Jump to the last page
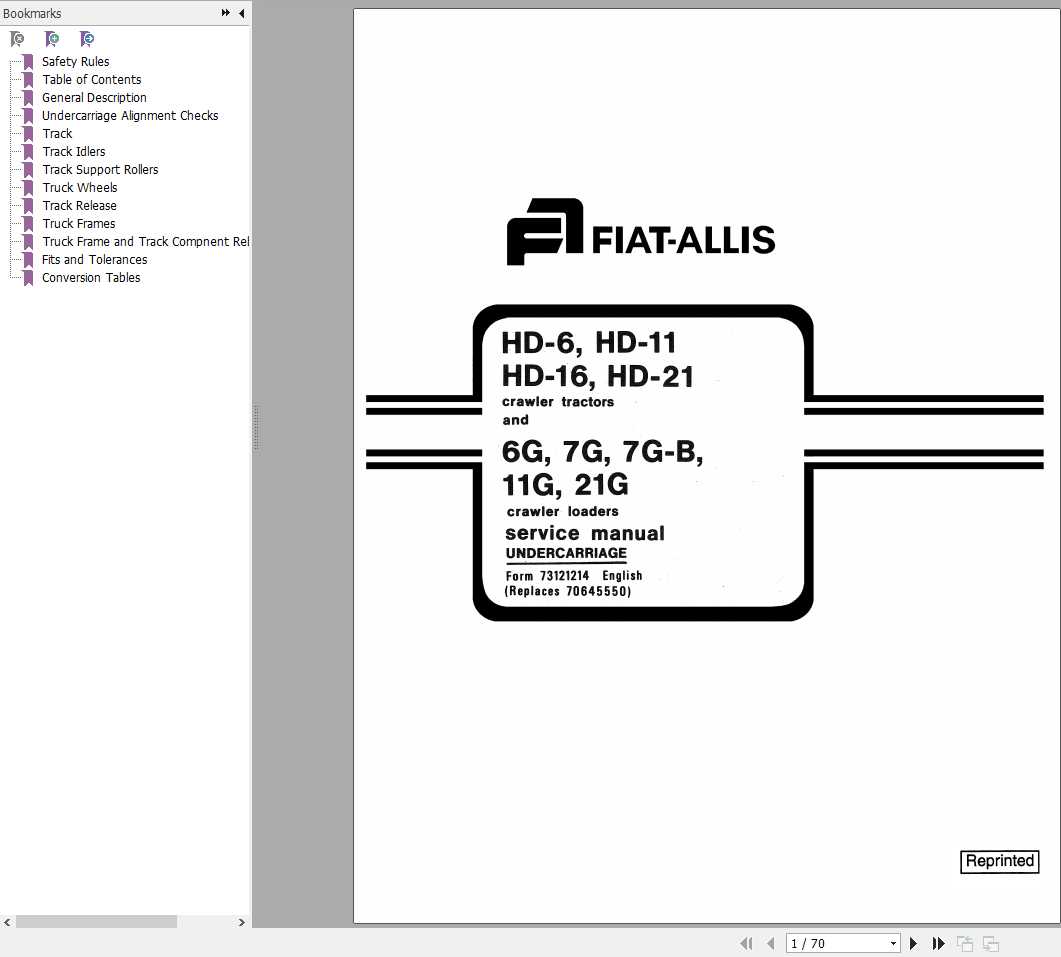Image resolution: width=1061 pixels, height=957 pixels. (x=938, y=943)
